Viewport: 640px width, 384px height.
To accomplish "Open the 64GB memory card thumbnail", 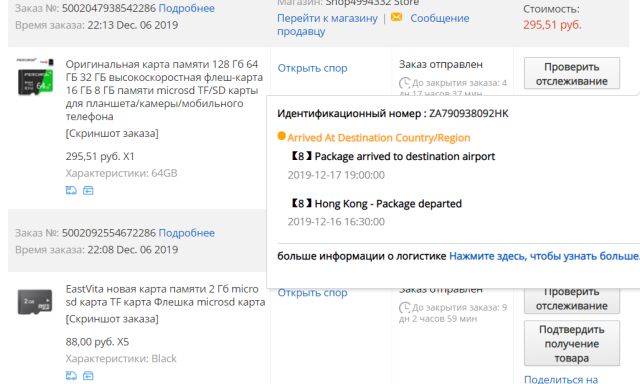I will 36,77.
